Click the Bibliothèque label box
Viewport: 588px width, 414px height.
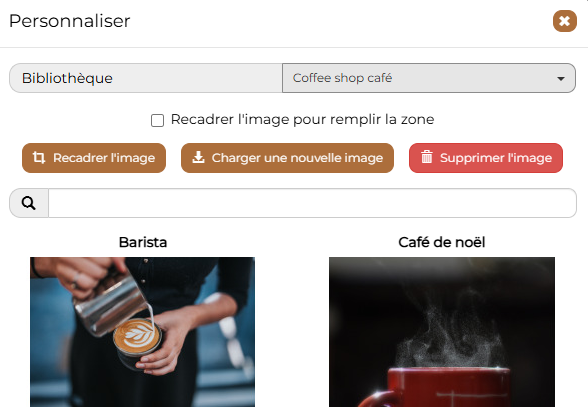tap(146, 78)
